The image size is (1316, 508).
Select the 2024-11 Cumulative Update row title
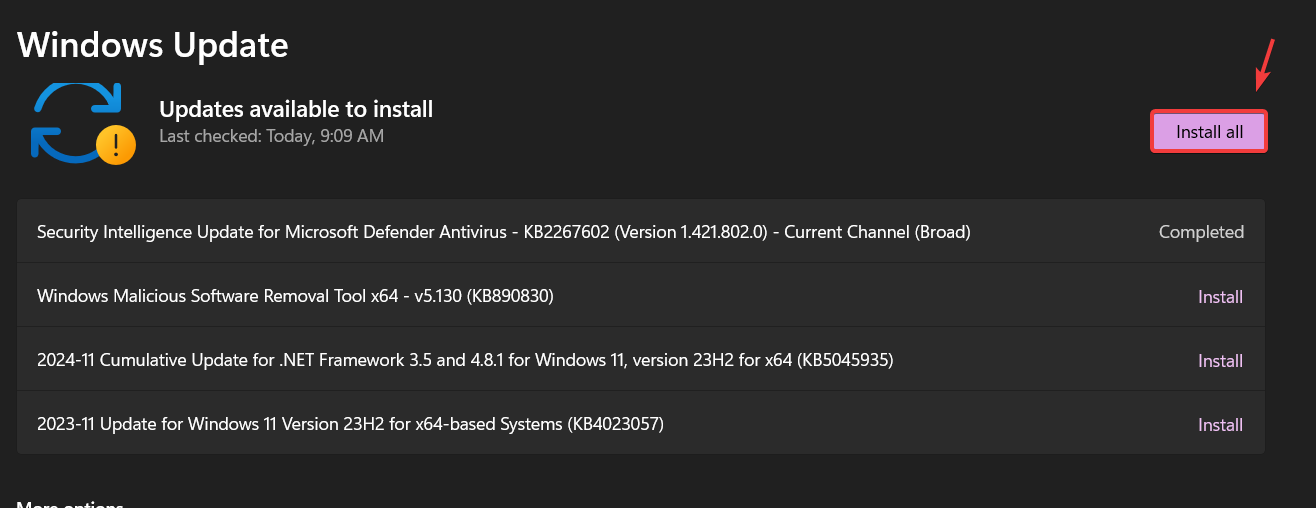coord(464,360)
